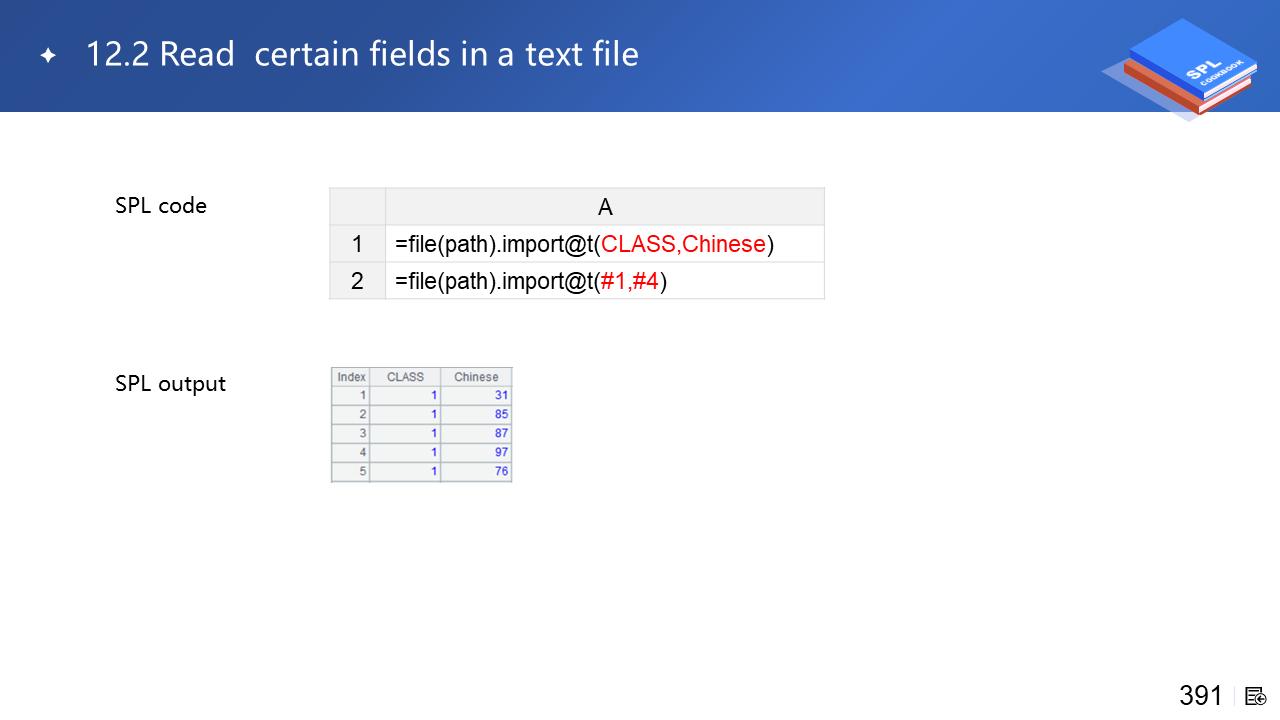The height and width of the screenshot is (720, 1280).
Task: Click the CLASS column header in output
Action: (405, 377)
